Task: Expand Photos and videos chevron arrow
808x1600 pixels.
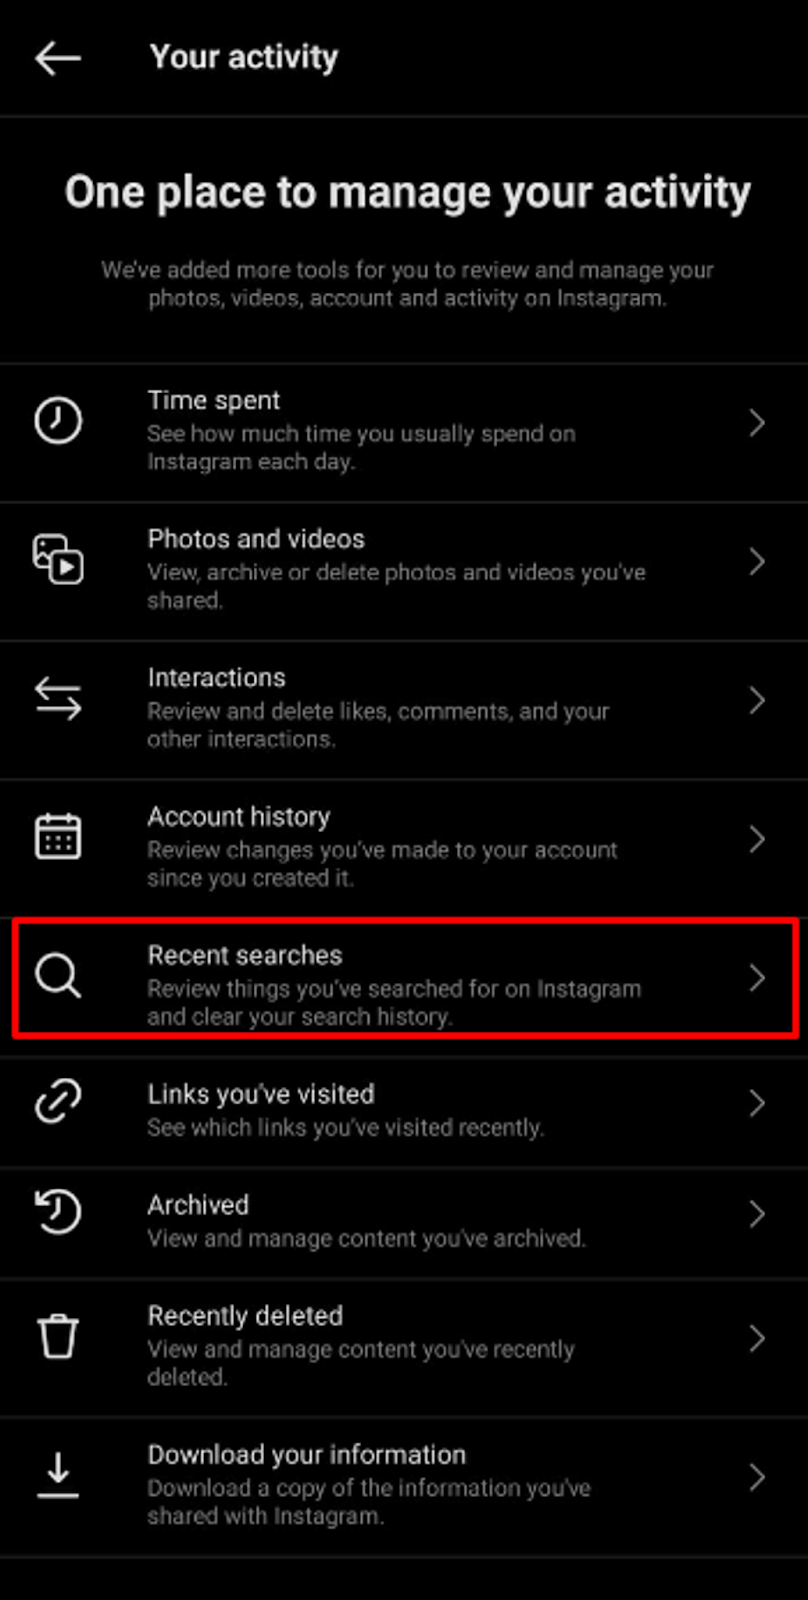Action: coord(757,562)
